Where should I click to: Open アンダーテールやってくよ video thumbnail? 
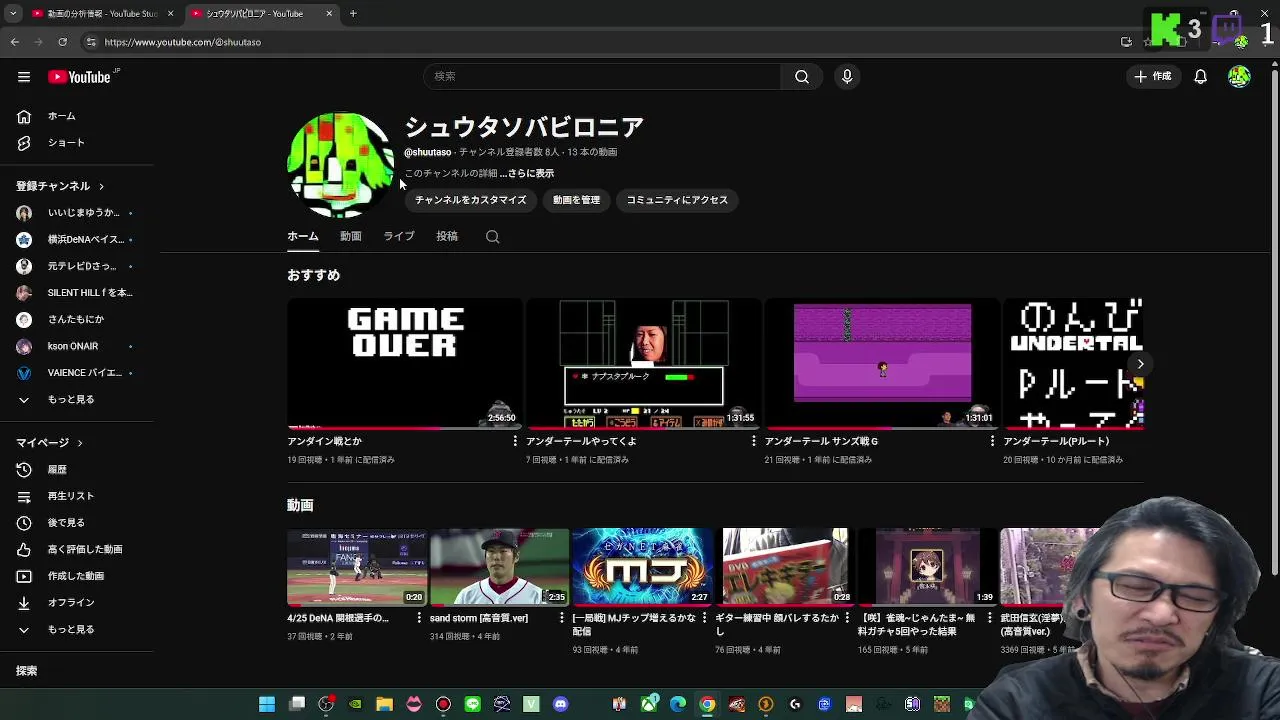643,363
